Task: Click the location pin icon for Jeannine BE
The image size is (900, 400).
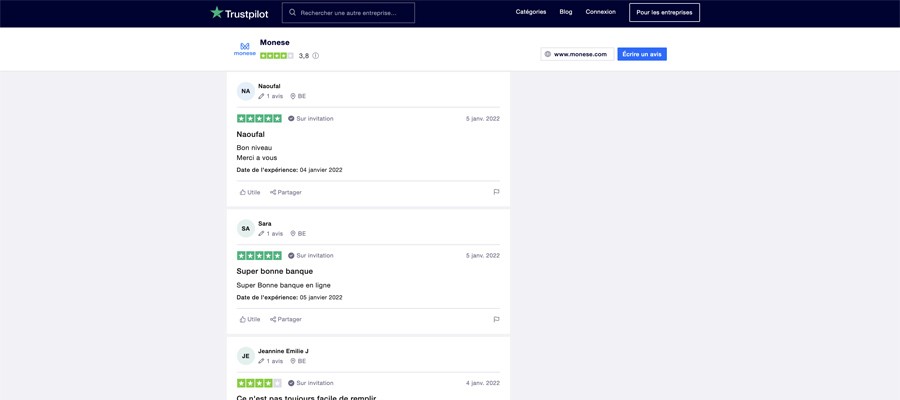Action: pos(293,361)
